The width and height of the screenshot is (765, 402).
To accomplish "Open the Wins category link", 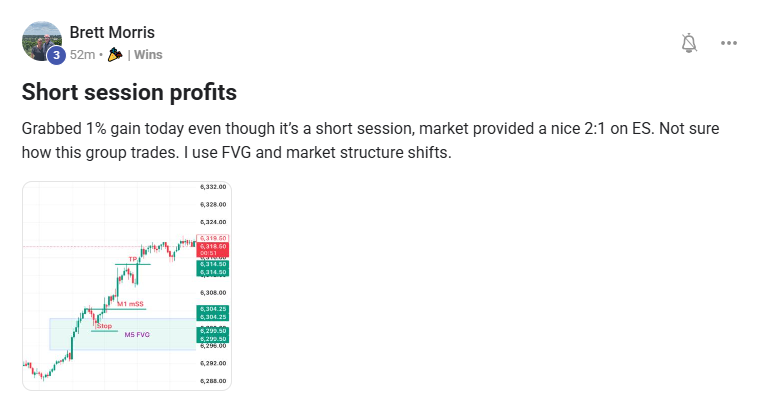I will [148, 55].
